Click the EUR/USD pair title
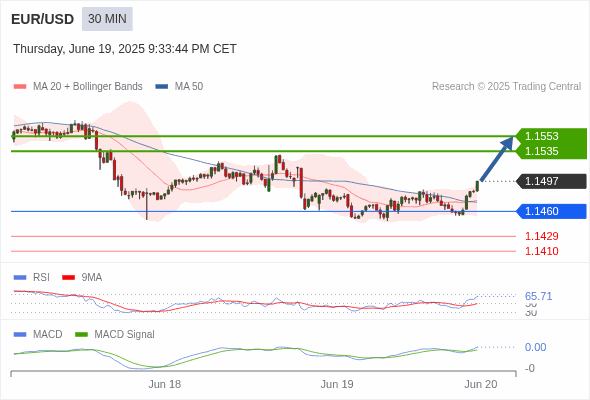Screen dimensions: 590x400 pos(43,19)
